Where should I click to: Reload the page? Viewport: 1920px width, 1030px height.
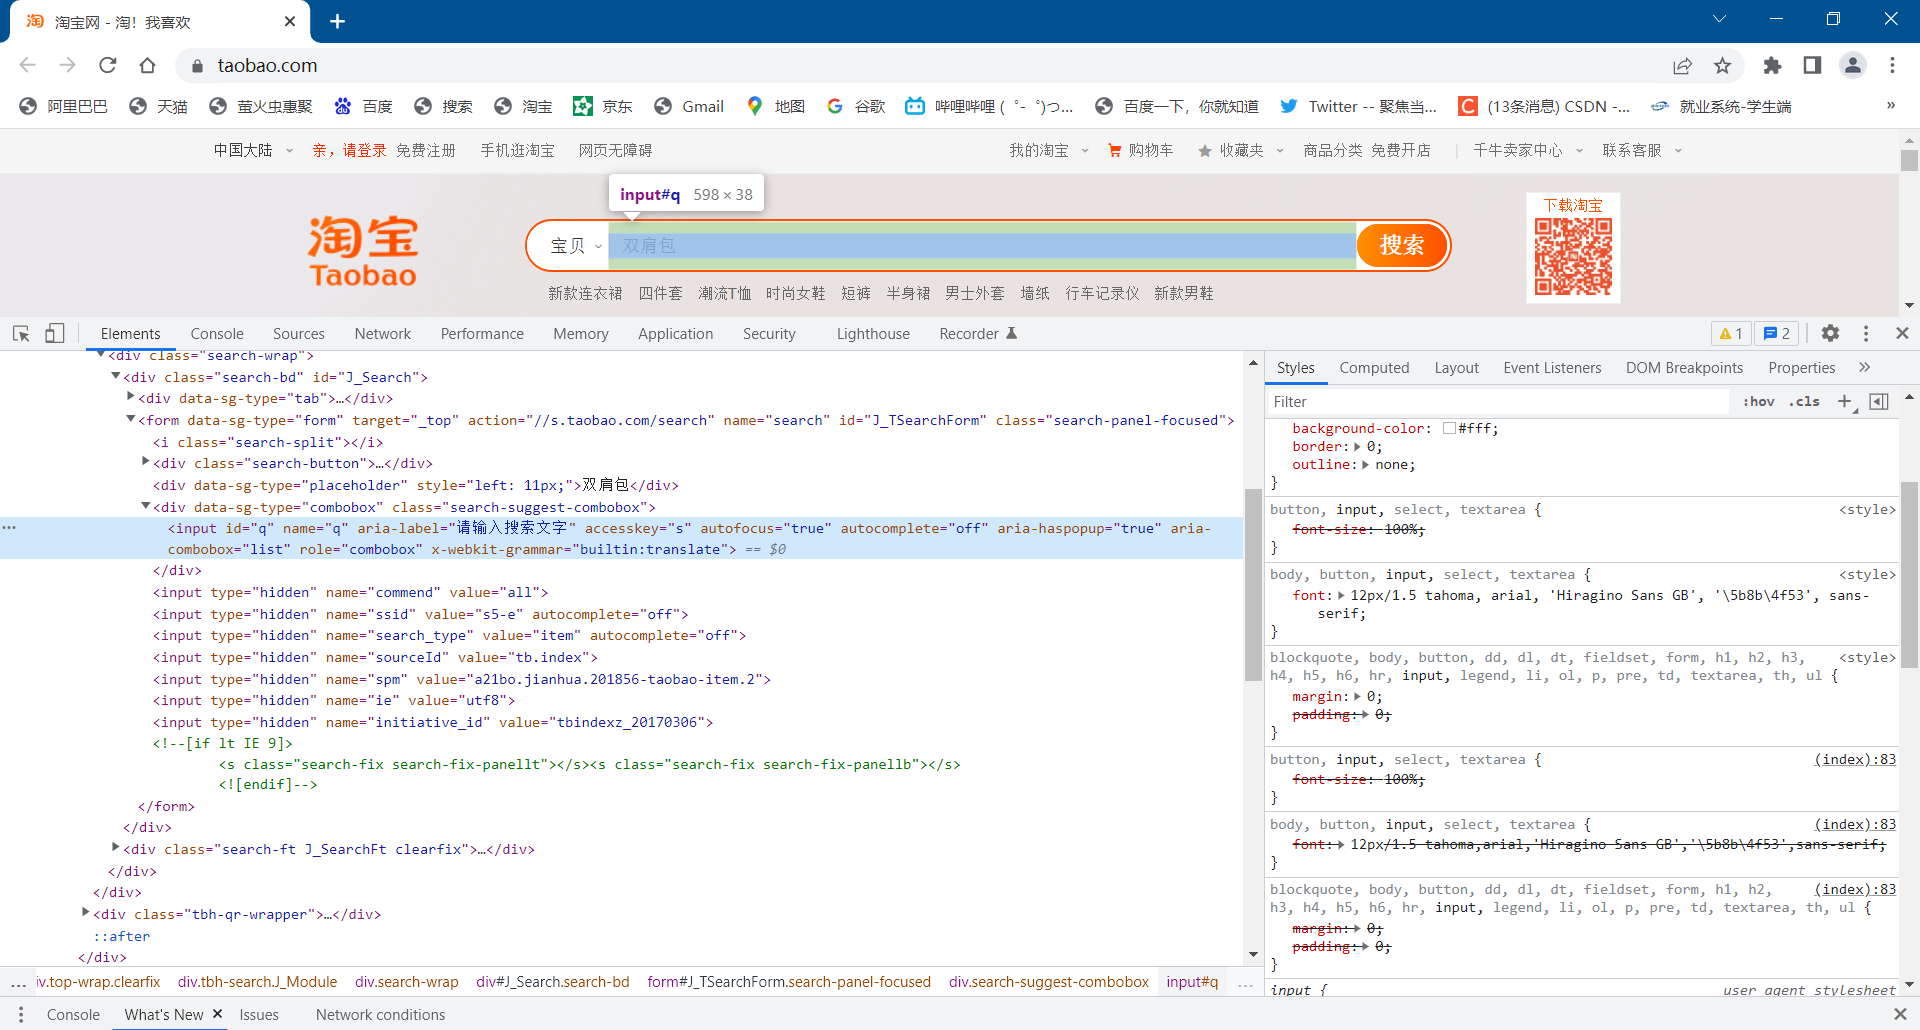(108, 65)
